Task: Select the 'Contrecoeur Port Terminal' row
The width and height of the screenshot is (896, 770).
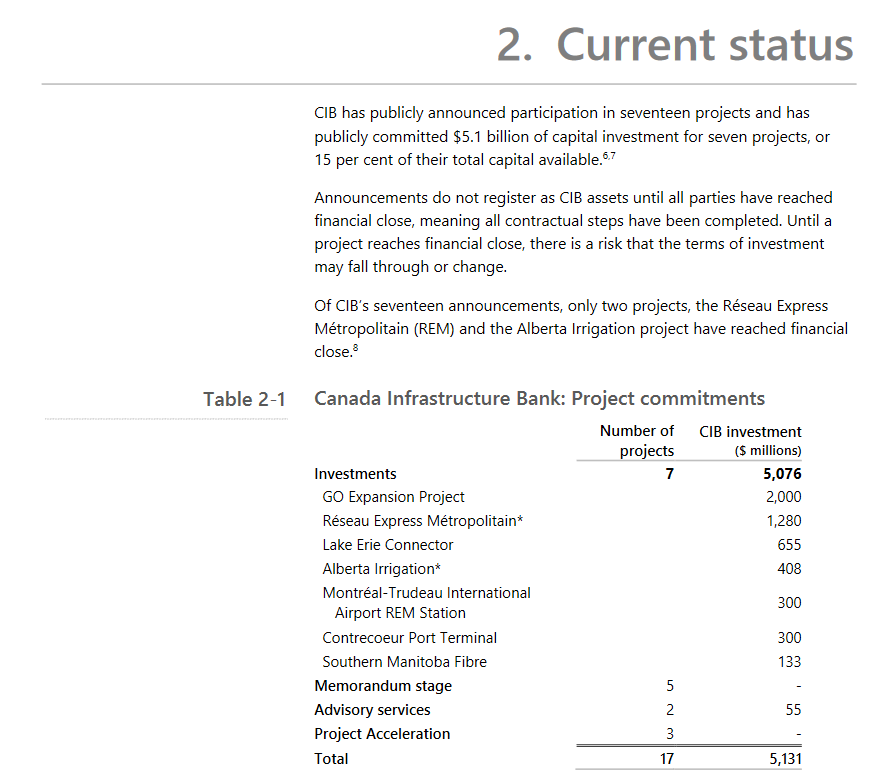Action: pos(409,638)
